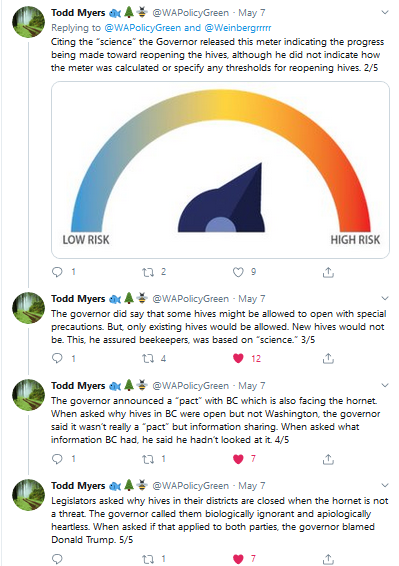Retweet the 3/5 tweet with 4 retweets

[148, 358]
